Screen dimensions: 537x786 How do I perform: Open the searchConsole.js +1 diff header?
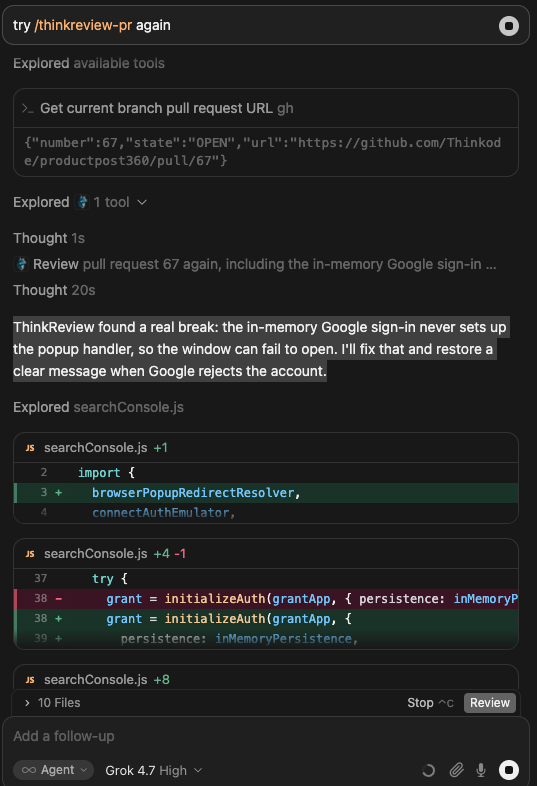(x=266, y=448)
